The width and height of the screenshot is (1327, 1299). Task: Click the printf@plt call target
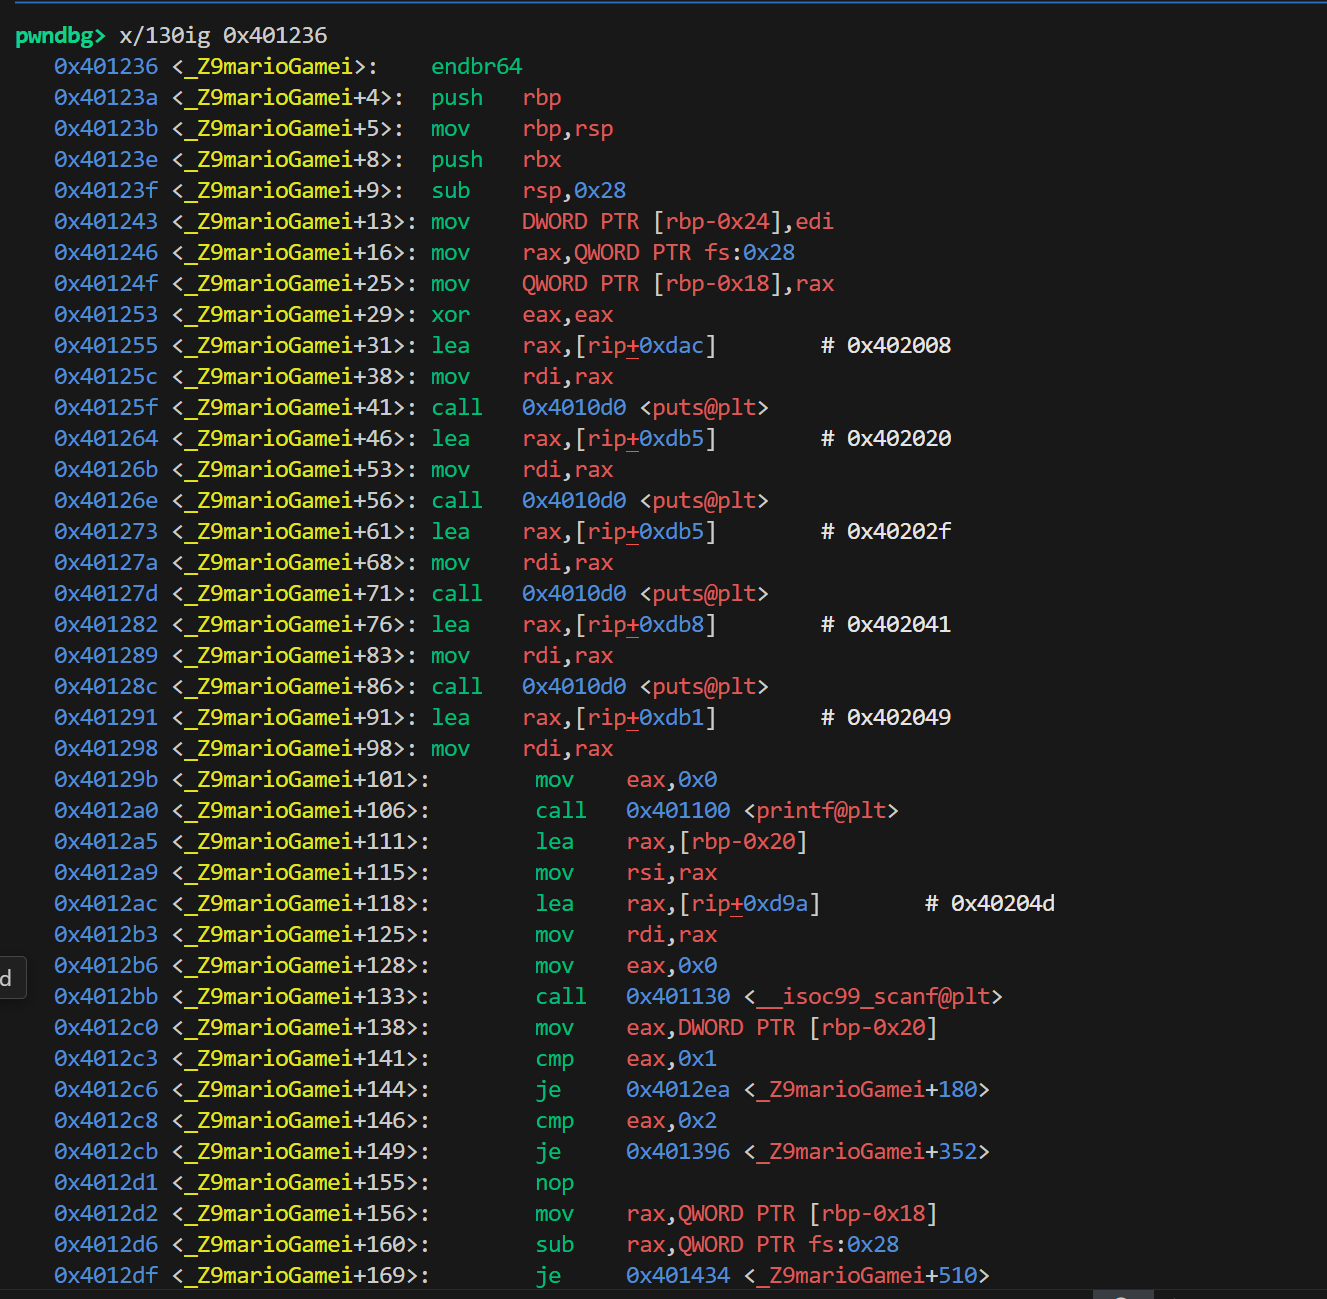[762, 811]
